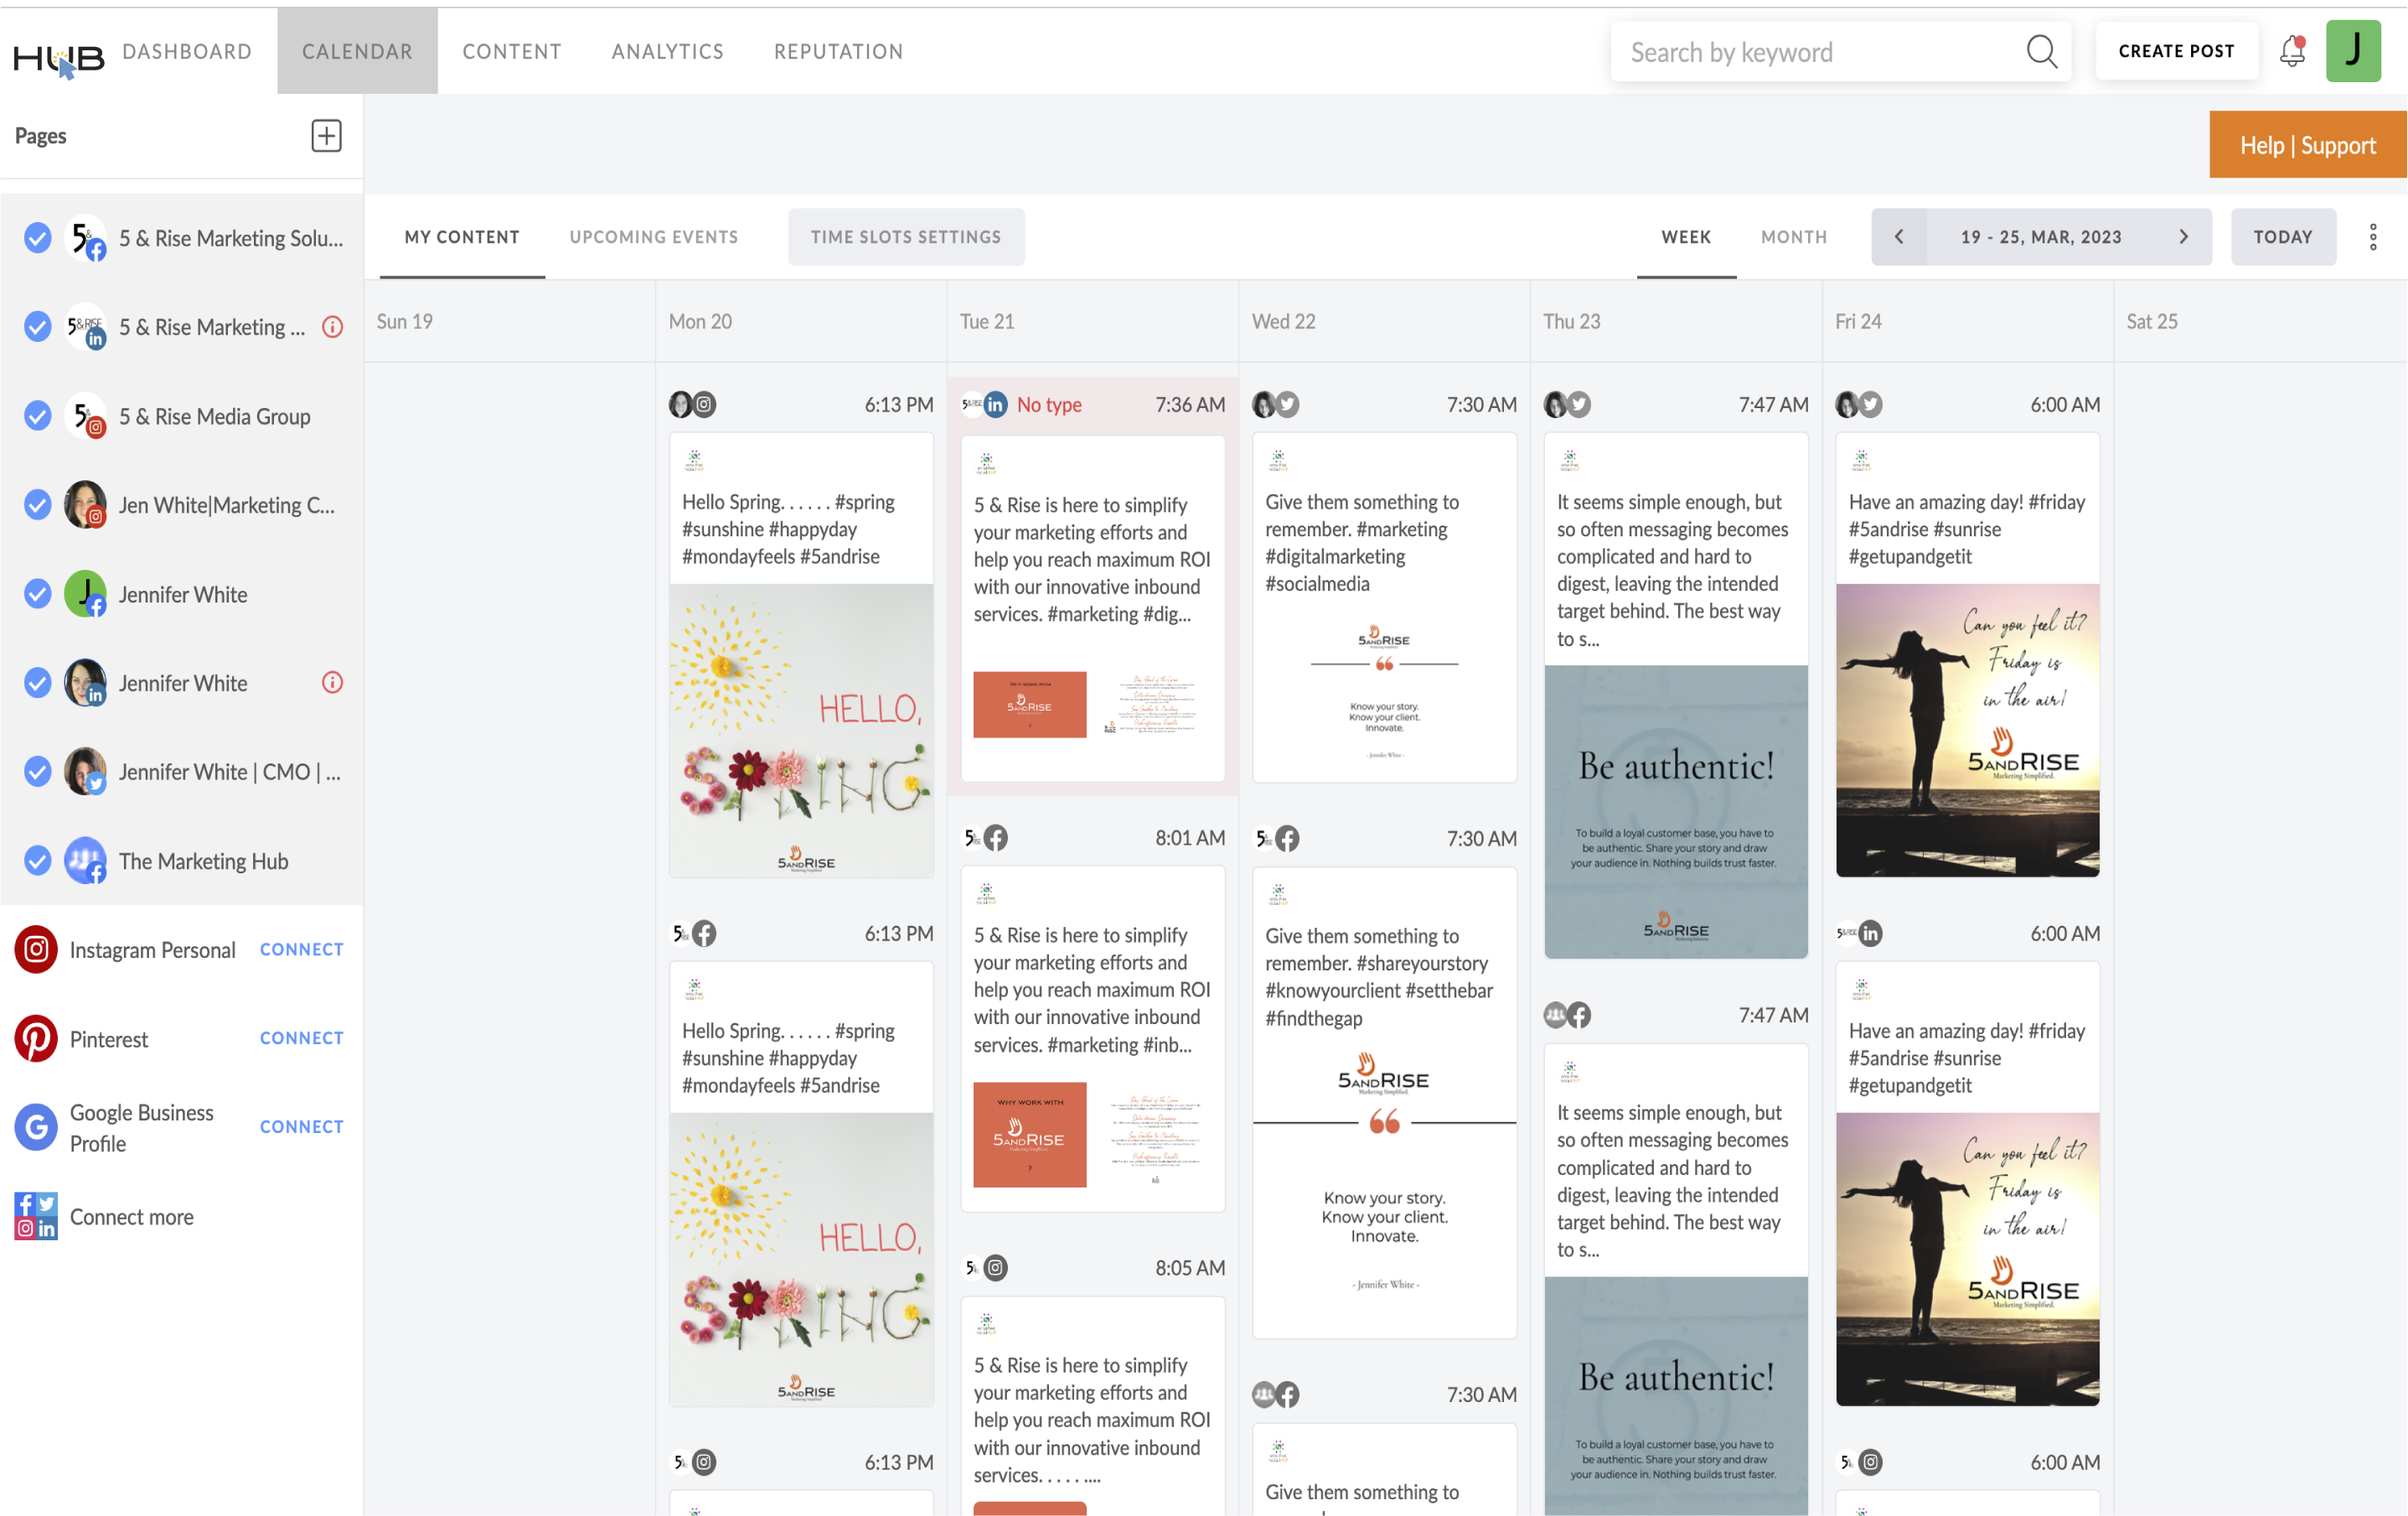Connect Pinterest account
Viewport: 2408px width, 1516px height.
(302, 1038)
